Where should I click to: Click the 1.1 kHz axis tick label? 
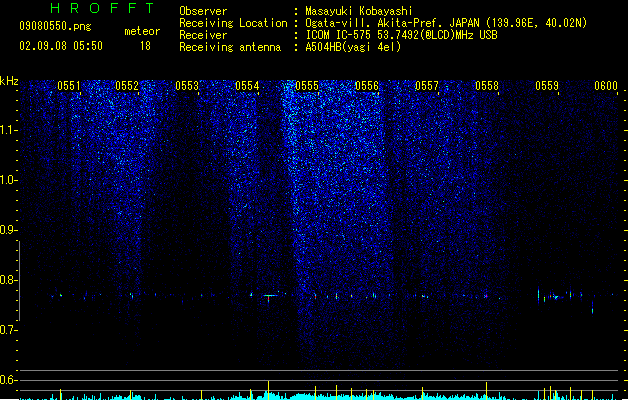tap(8, 130)
